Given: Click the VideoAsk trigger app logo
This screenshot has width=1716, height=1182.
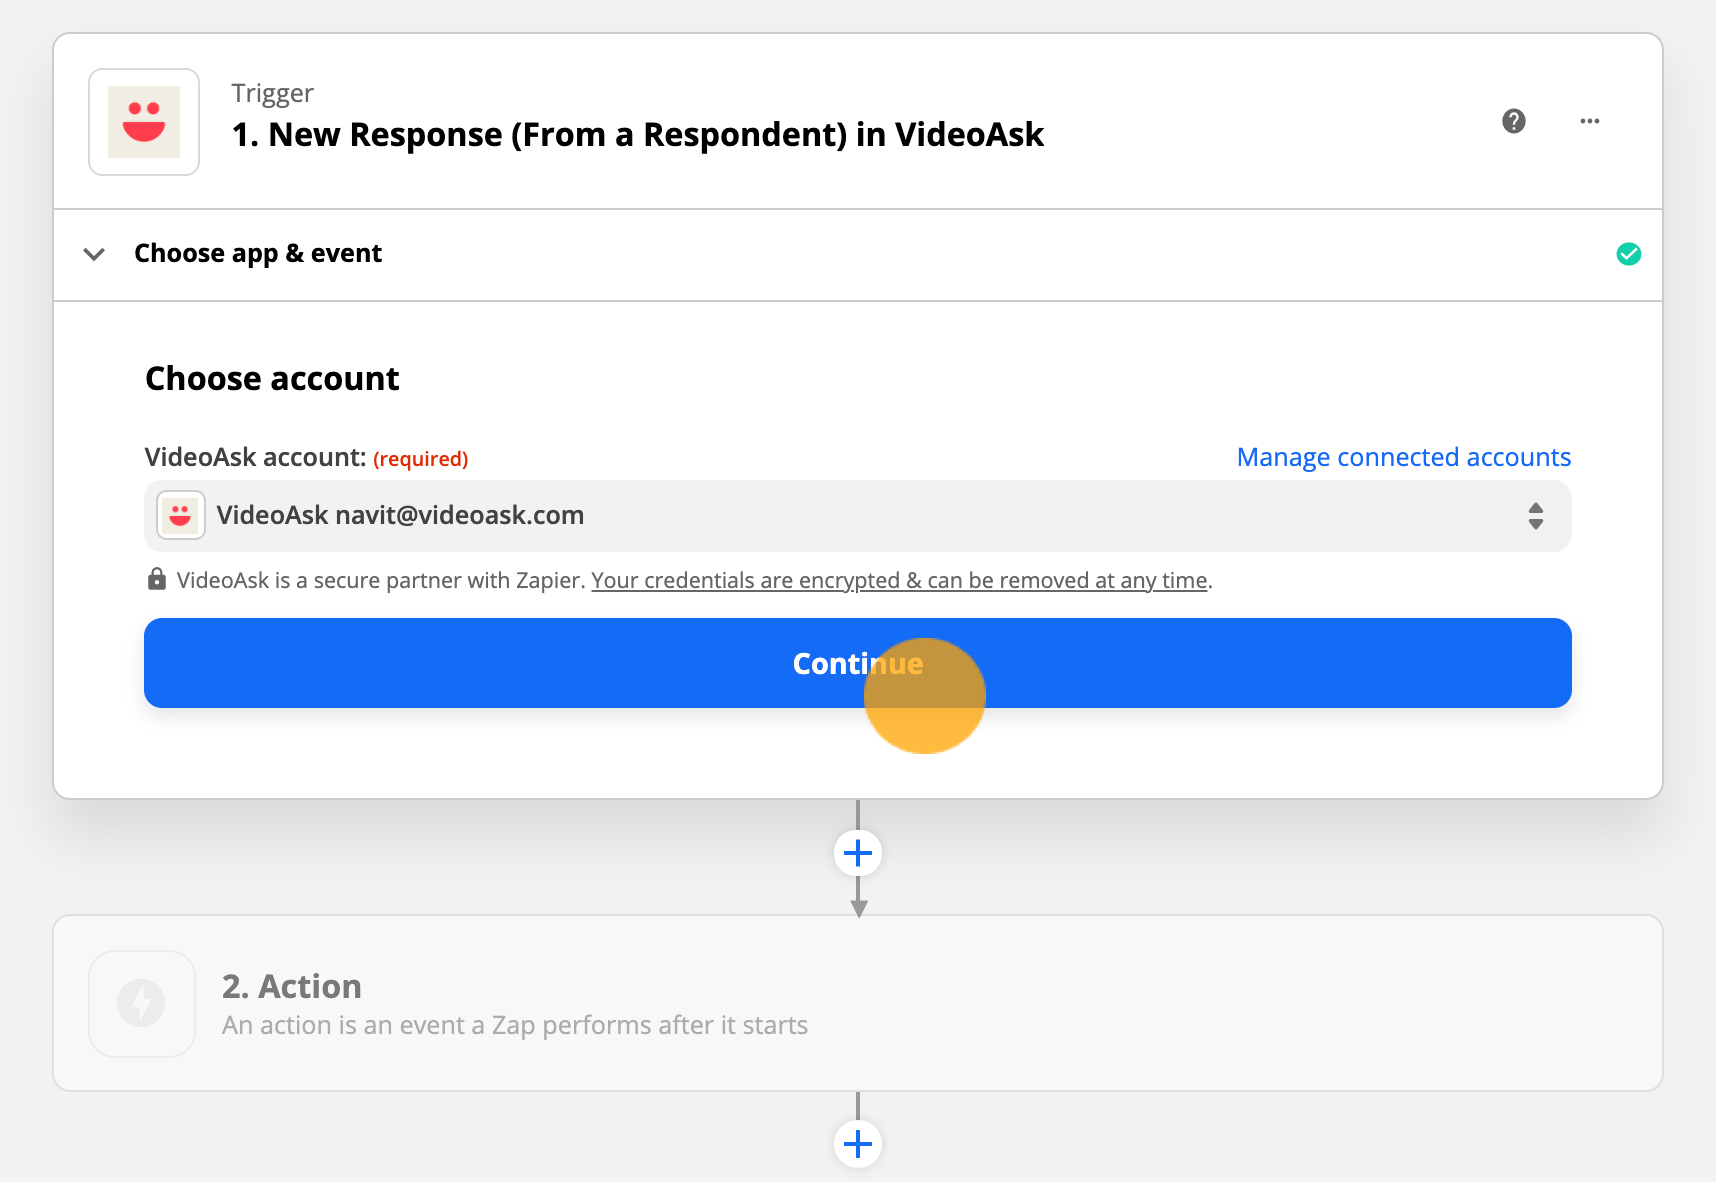Looking at the screenshot, I should click(144, 122).
